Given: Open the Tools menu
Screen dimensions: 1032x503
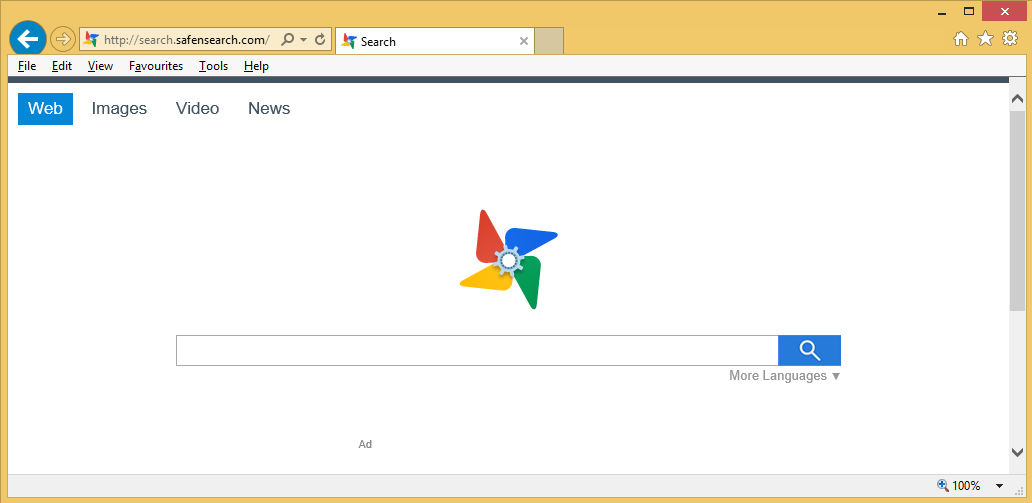Looking at the screenshot, I should pos(213,66).
